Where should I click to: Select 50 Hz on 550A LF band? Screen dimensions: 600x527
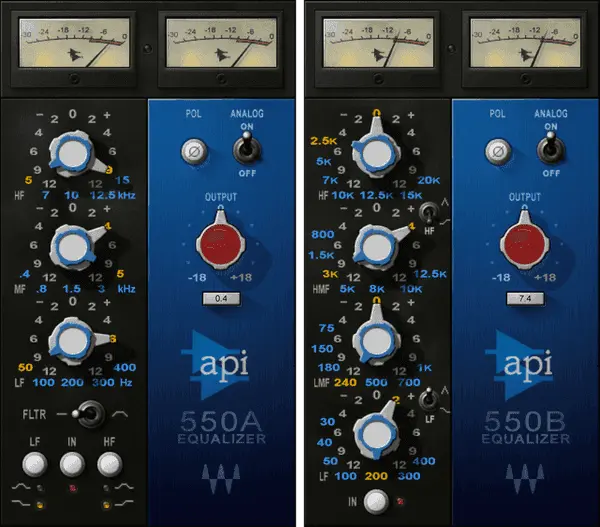tap(26, 367)
